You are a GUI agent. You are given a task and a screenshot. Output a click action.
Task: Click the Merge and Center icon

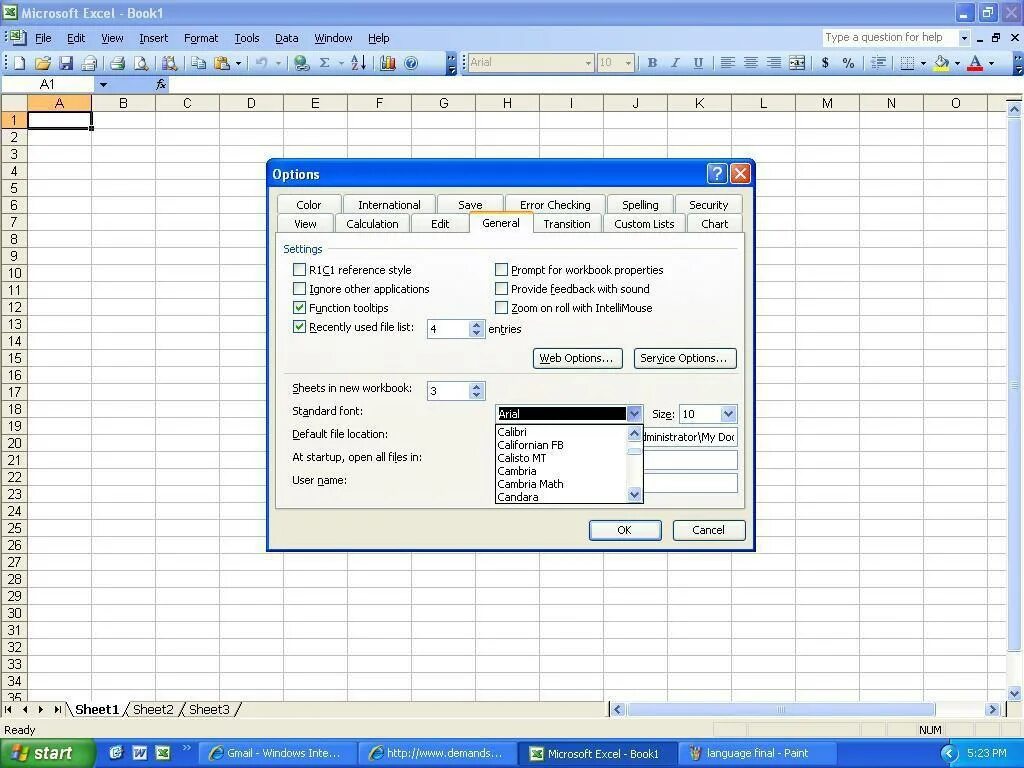tap(797, 63)
